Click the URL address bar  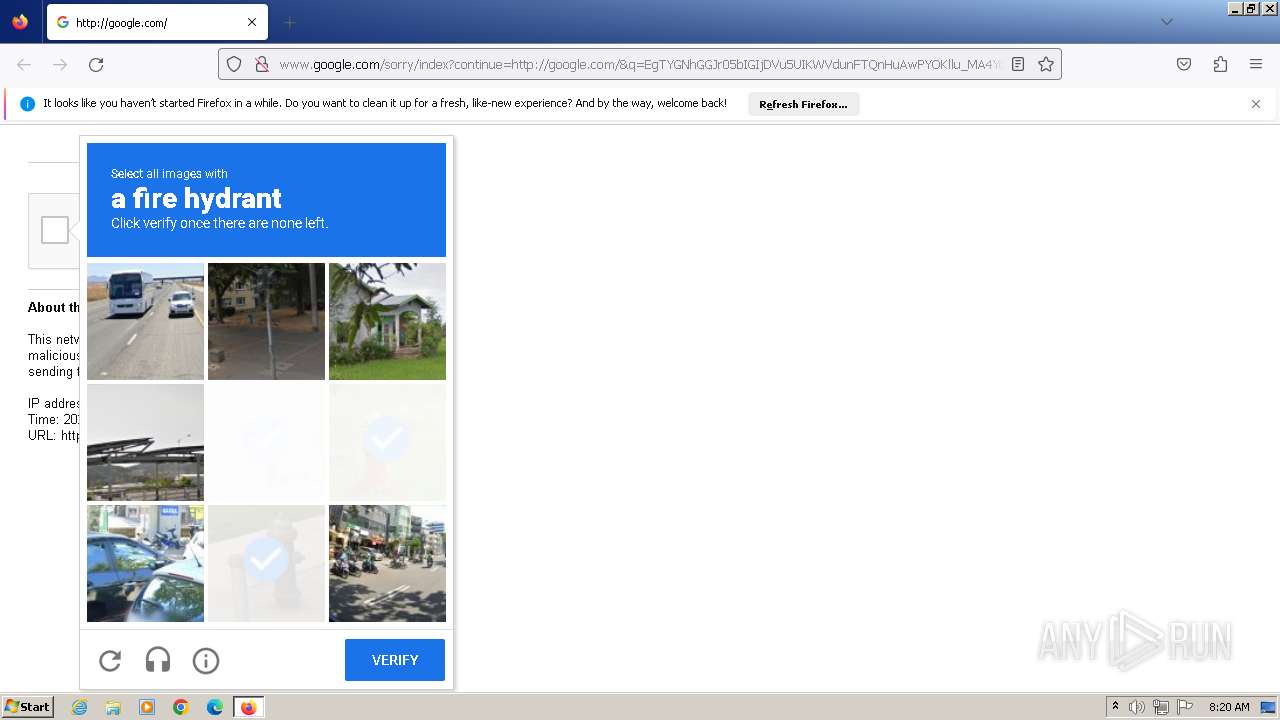pyautogui.click(x=638, y=64)
